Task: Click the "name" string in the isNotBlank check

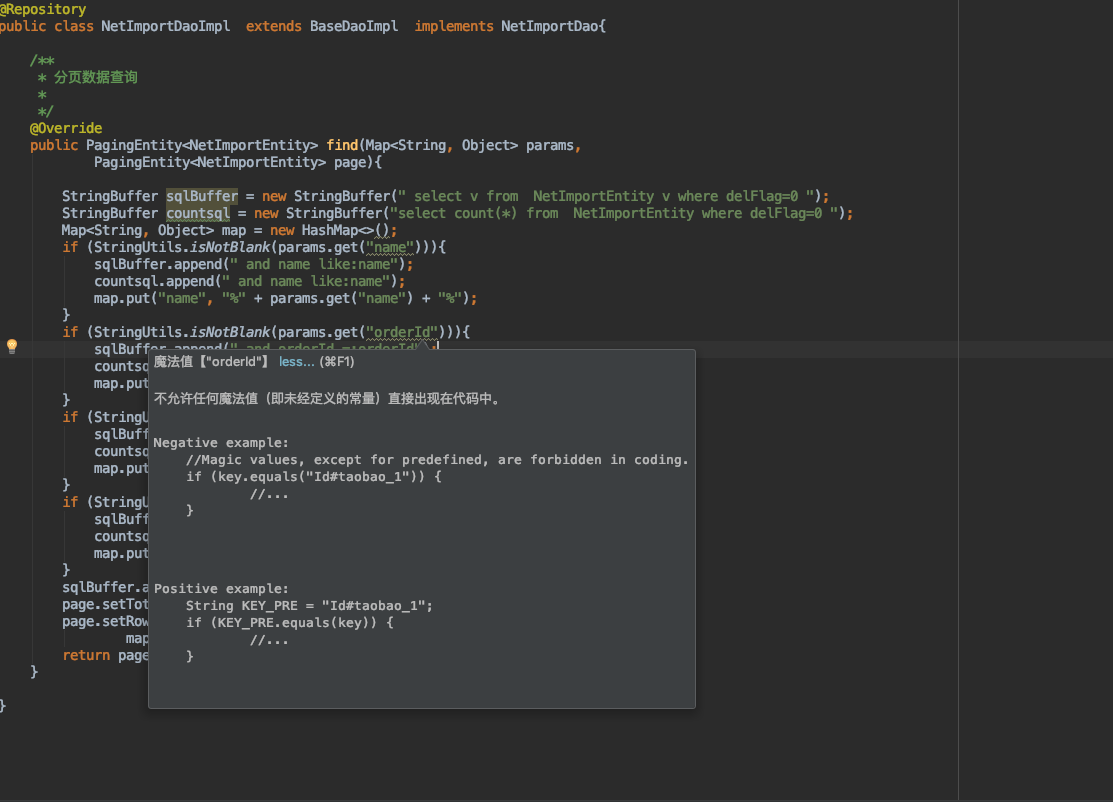Action: [390, 248]
